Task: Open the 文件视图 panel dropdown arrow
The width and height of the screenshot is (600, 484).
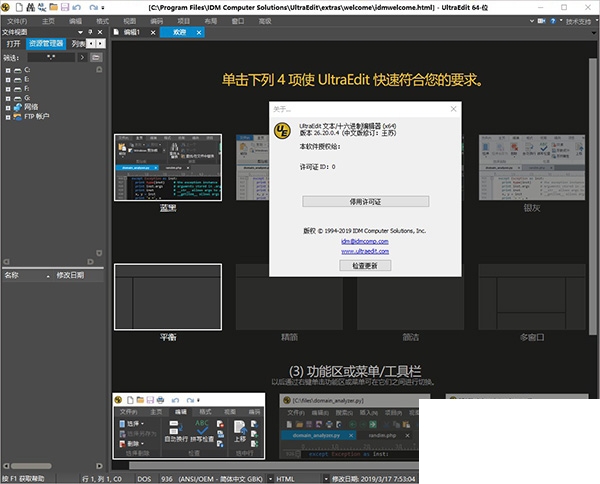Action: 80,32
